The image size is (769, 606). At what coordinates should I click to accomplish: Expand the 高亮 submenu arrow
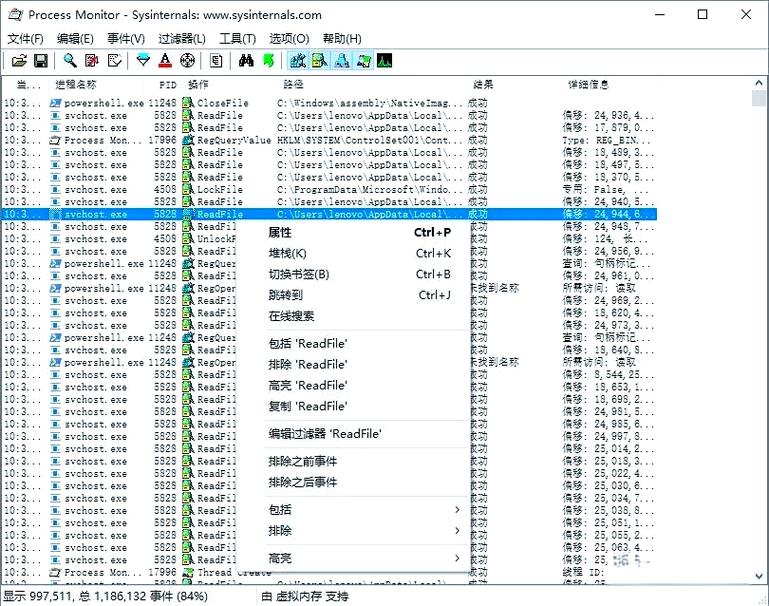457,558
